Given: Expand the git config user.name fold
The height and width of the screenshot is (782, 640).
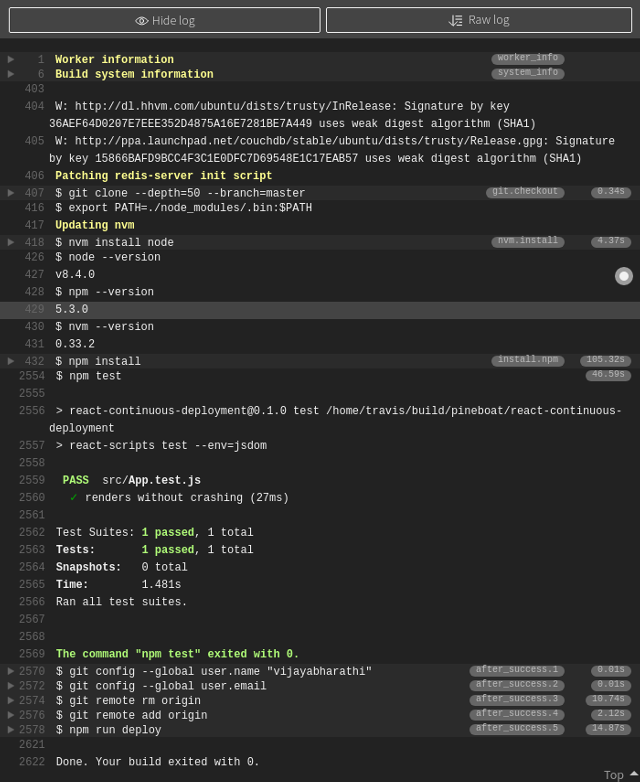Looking at the screenshot, I should (x=11, y=671).
